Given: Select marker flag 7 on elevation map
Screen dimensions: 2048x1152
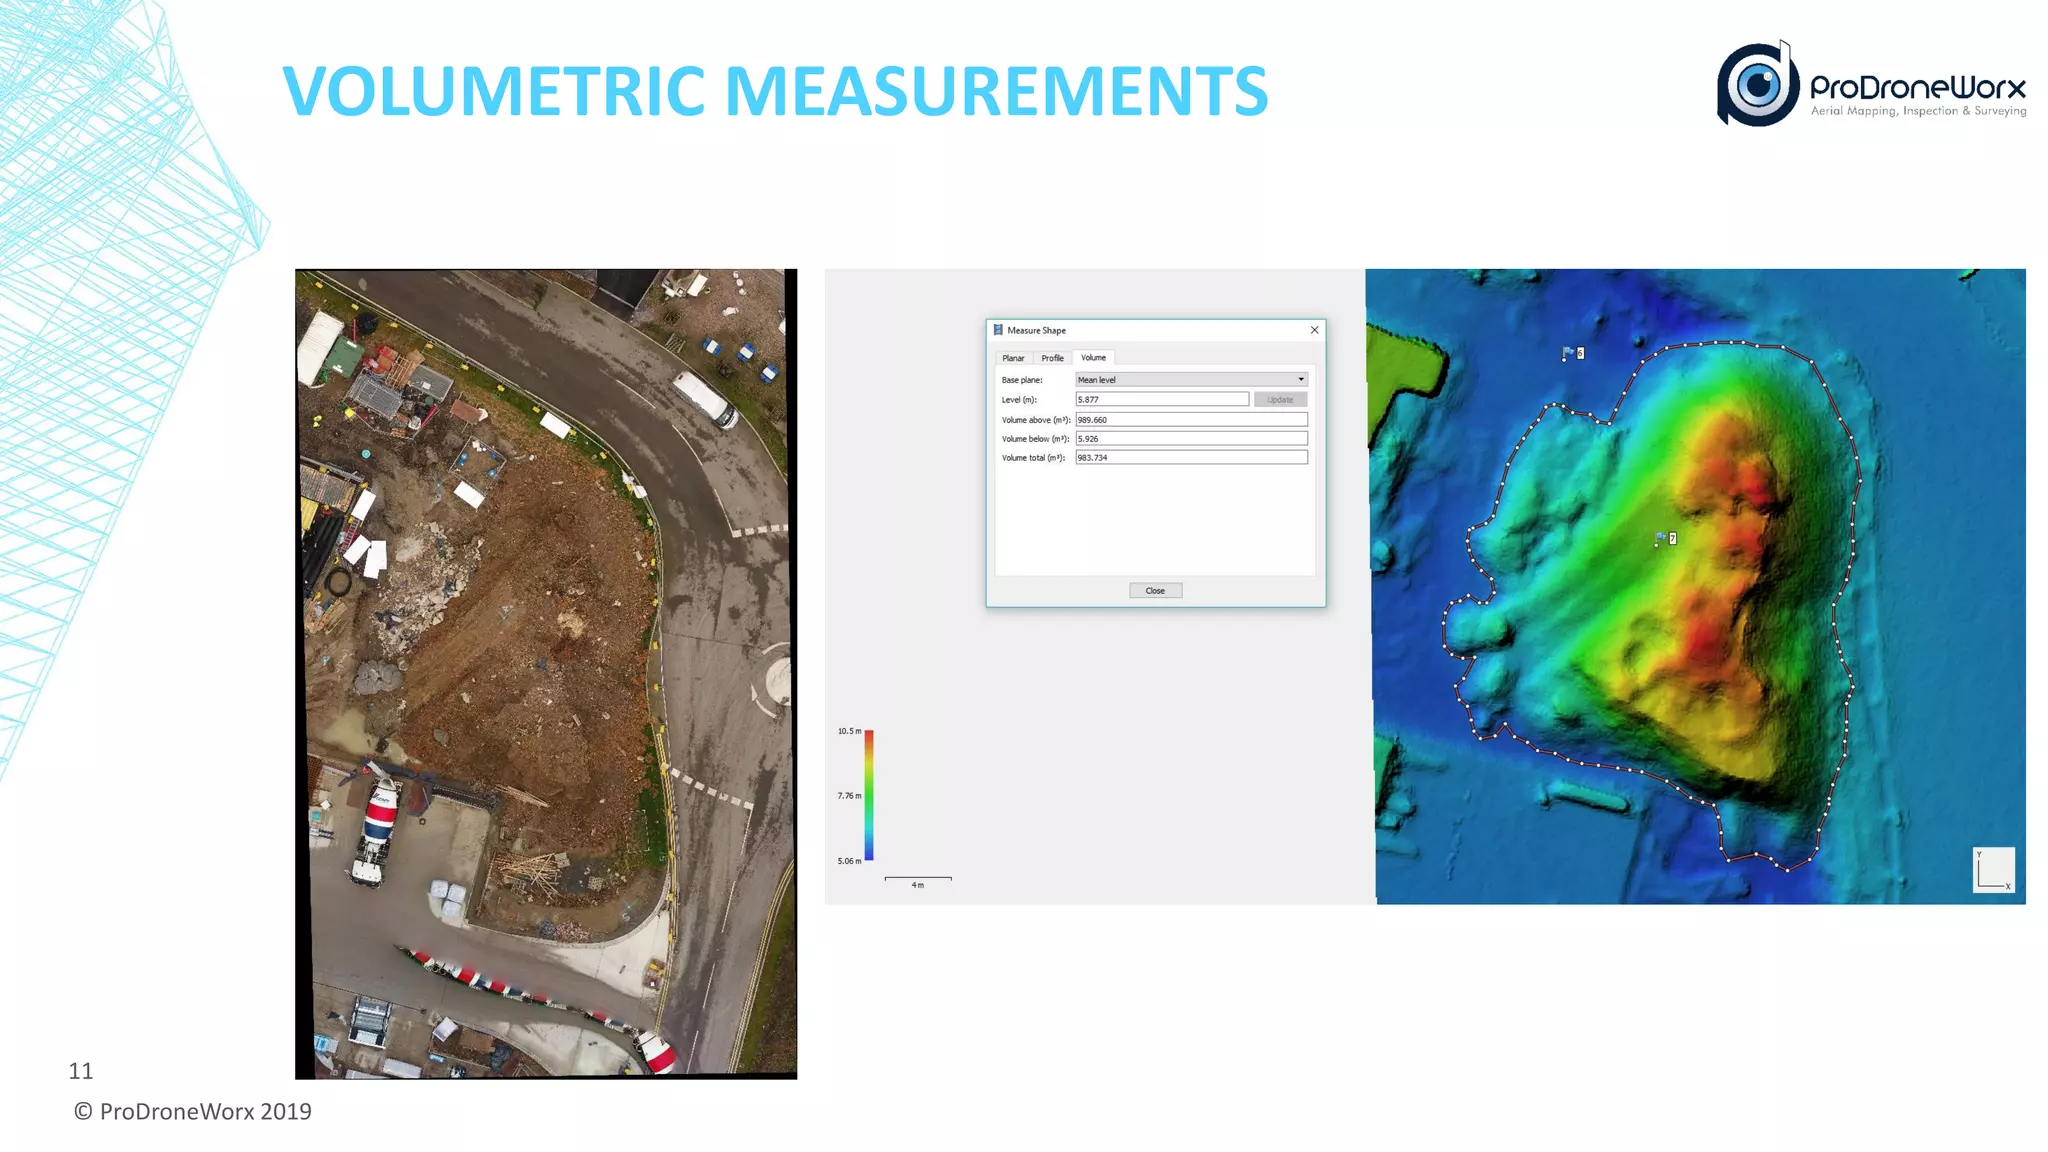Looking at the screenshot, I should (1666, 539).
